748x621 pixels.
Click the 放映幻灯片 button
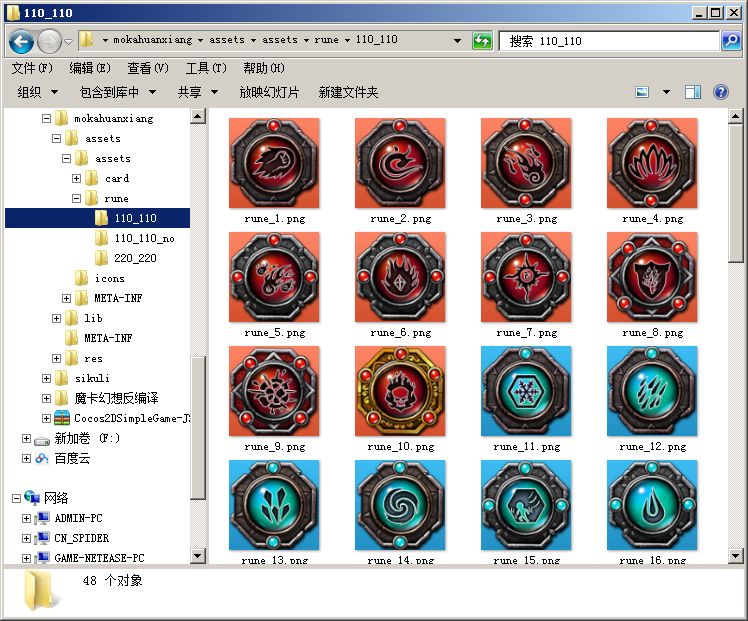coord(269,92)
